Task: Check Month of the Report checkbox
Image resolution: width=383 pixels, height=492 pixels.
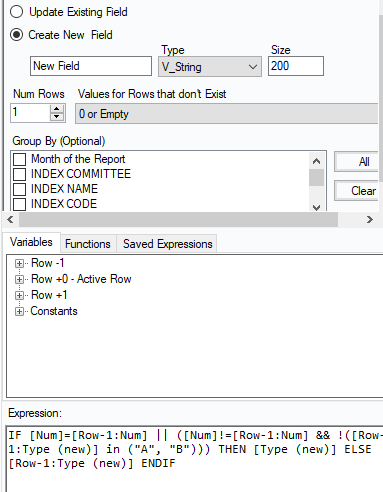Action: (x=19, y=159)
